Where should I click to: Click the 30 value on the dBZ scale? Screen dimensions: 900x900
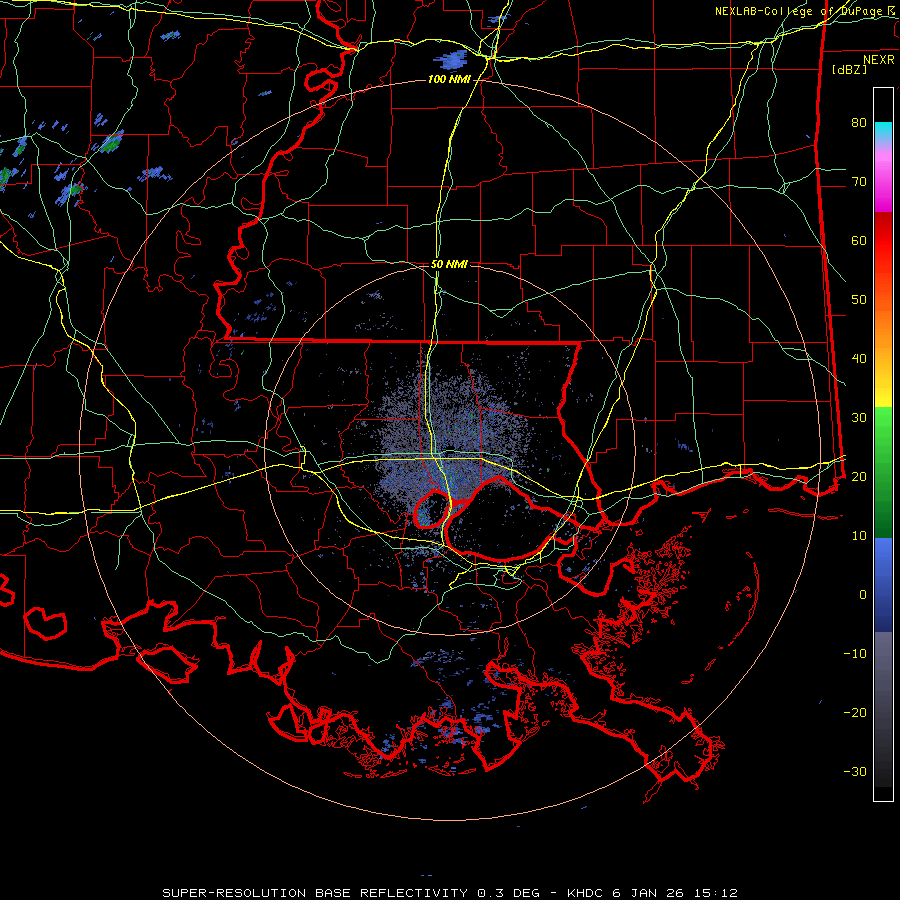click(859, 417)
